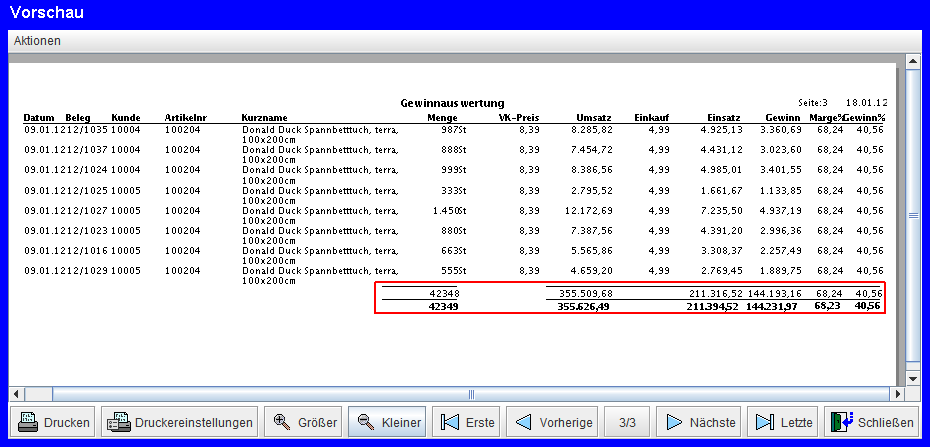This screenshot has height=447, width=930.
Task: Jump to last page with Letzte
Action: click(784, 423)
